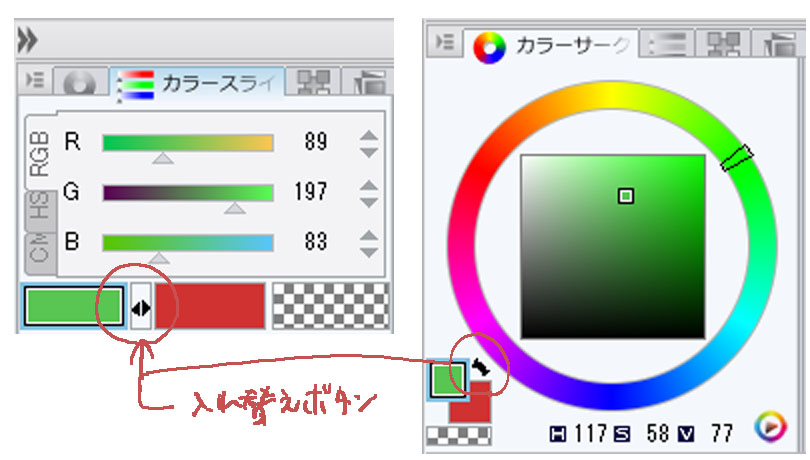This screenshot has height=460, width=810.
Task: Click the S value 58
Action: click(x=659, y=433)
